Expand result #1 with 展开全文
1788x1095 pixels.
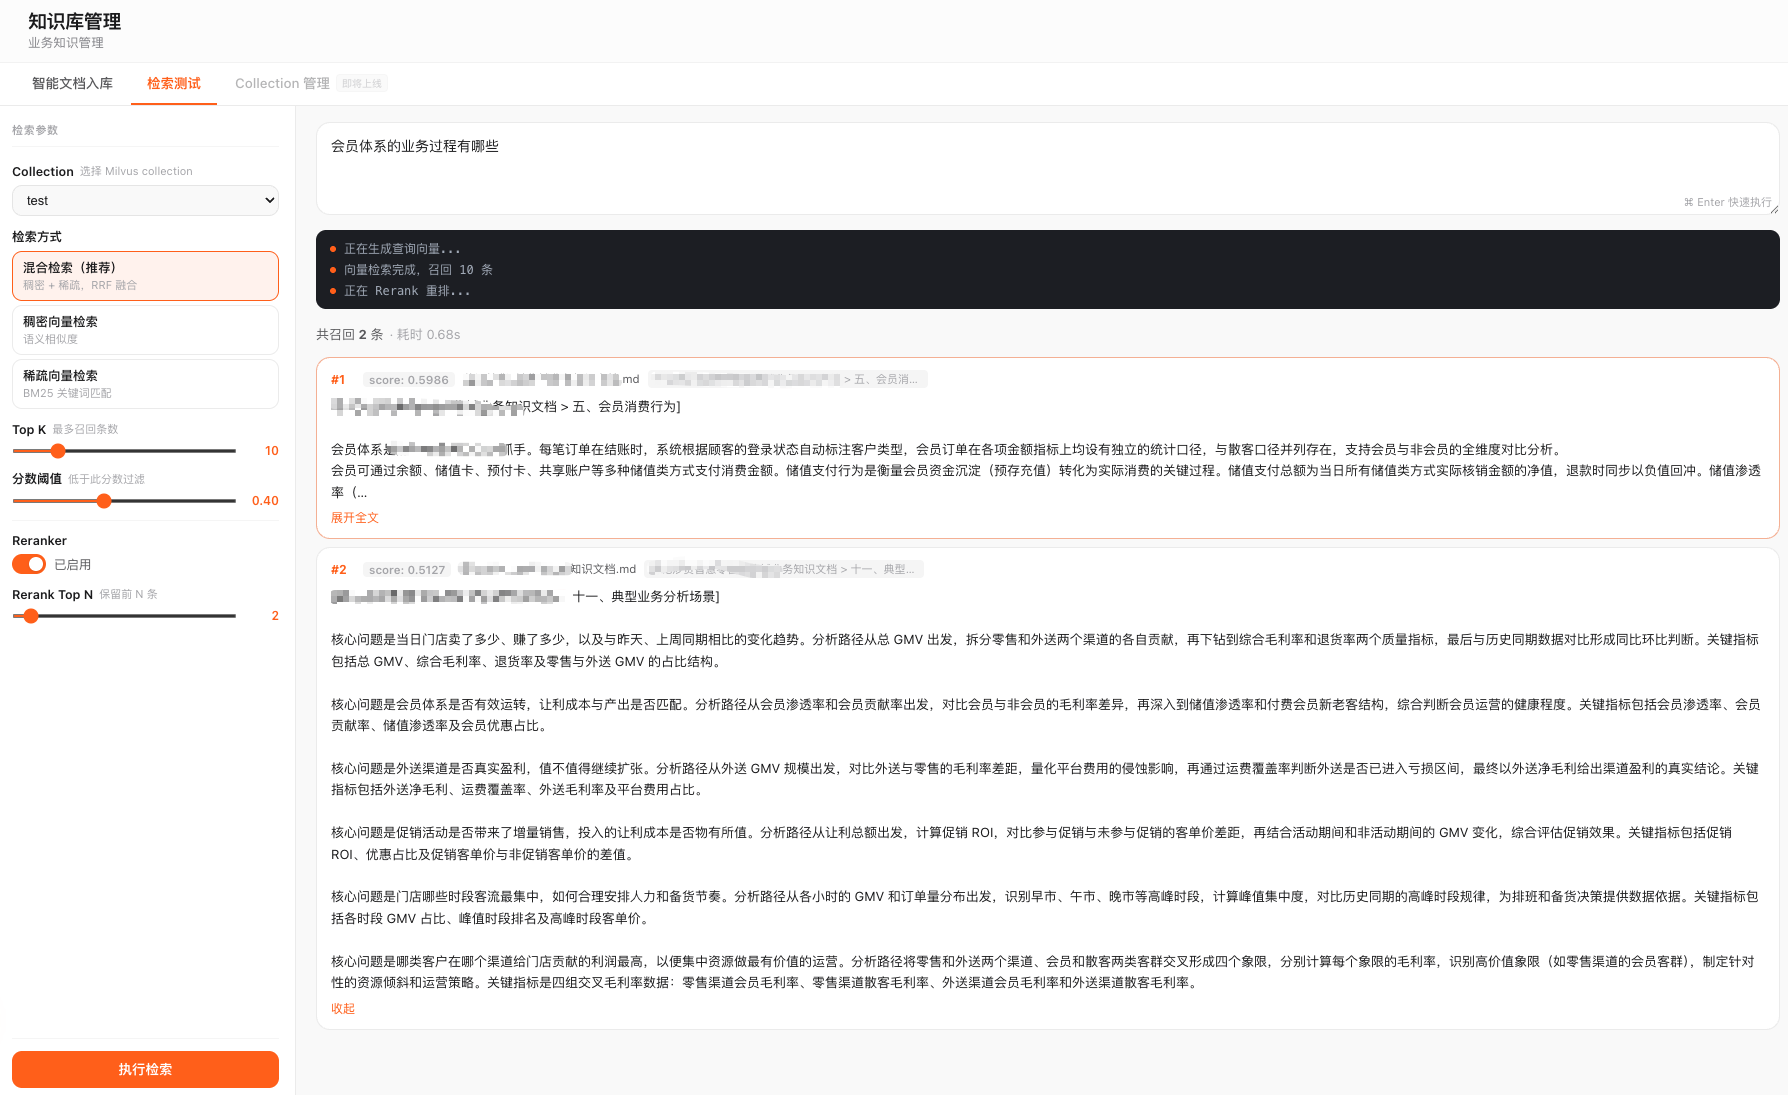pos(355,518)
